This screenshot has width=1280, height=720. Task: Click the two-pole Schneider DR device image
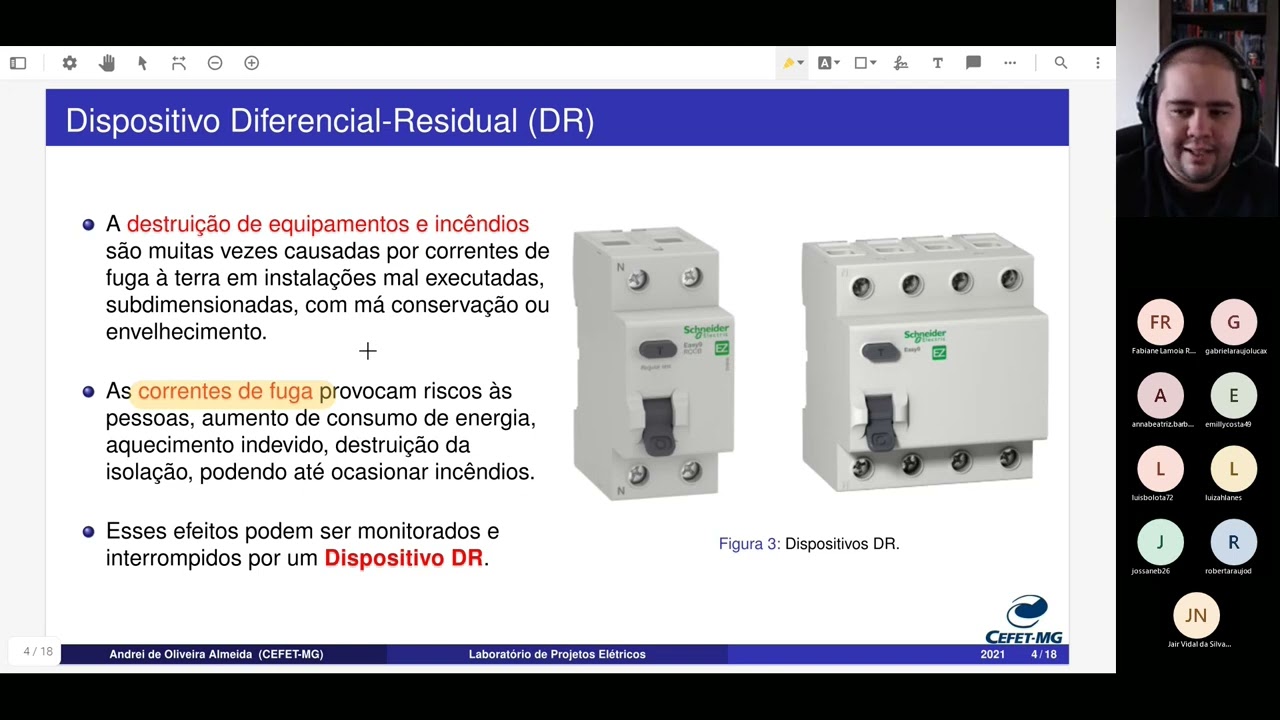[653, 364]
